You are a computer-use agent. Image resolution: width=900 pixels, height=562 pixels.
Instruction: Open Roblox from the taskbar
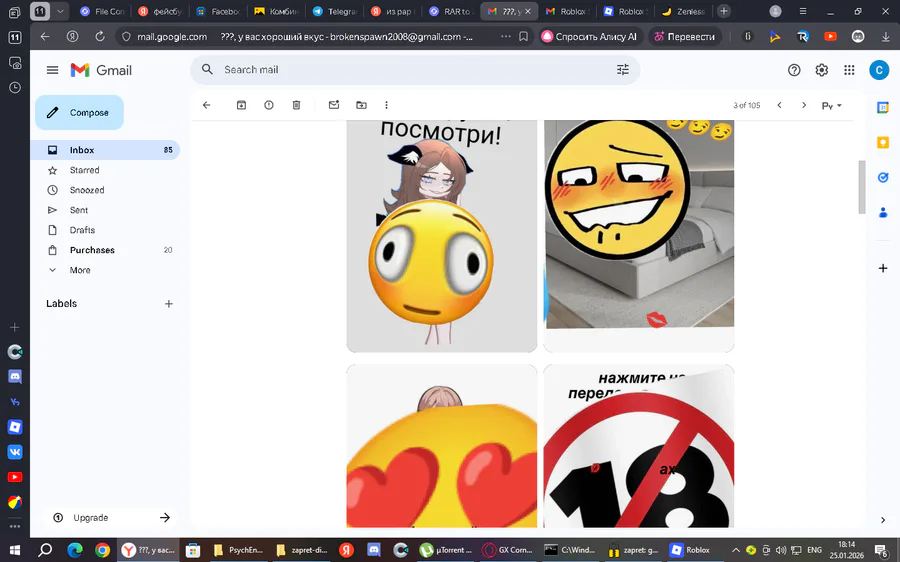click(x=691, y=550)
